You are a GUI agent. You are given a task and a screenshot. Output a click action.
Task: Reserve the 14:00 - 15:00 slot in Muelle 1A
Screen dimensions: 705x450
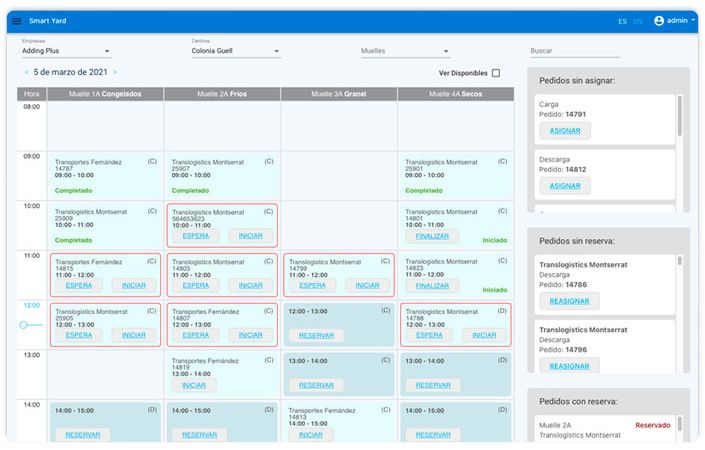coord(83,435)
